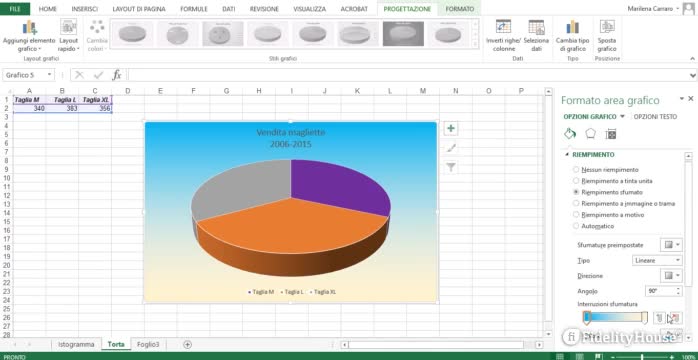
Task: Click the gradient stops color bar
Action: pyautogui.click(x=616, y=317)
